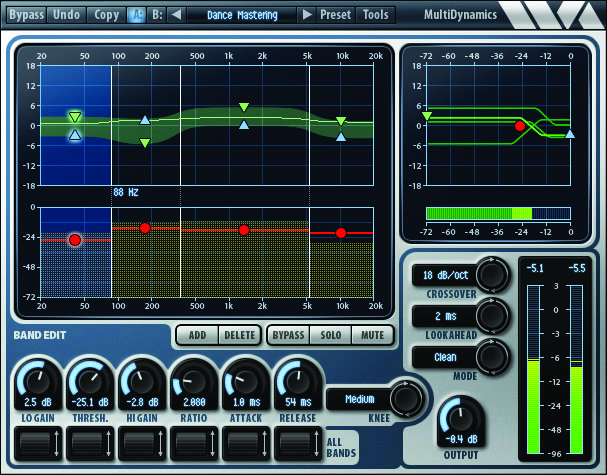Image resolution: width=607 pixels, height=475 pixels.
Task: Click the THRESH. knob
Action: tap(90, 382)
